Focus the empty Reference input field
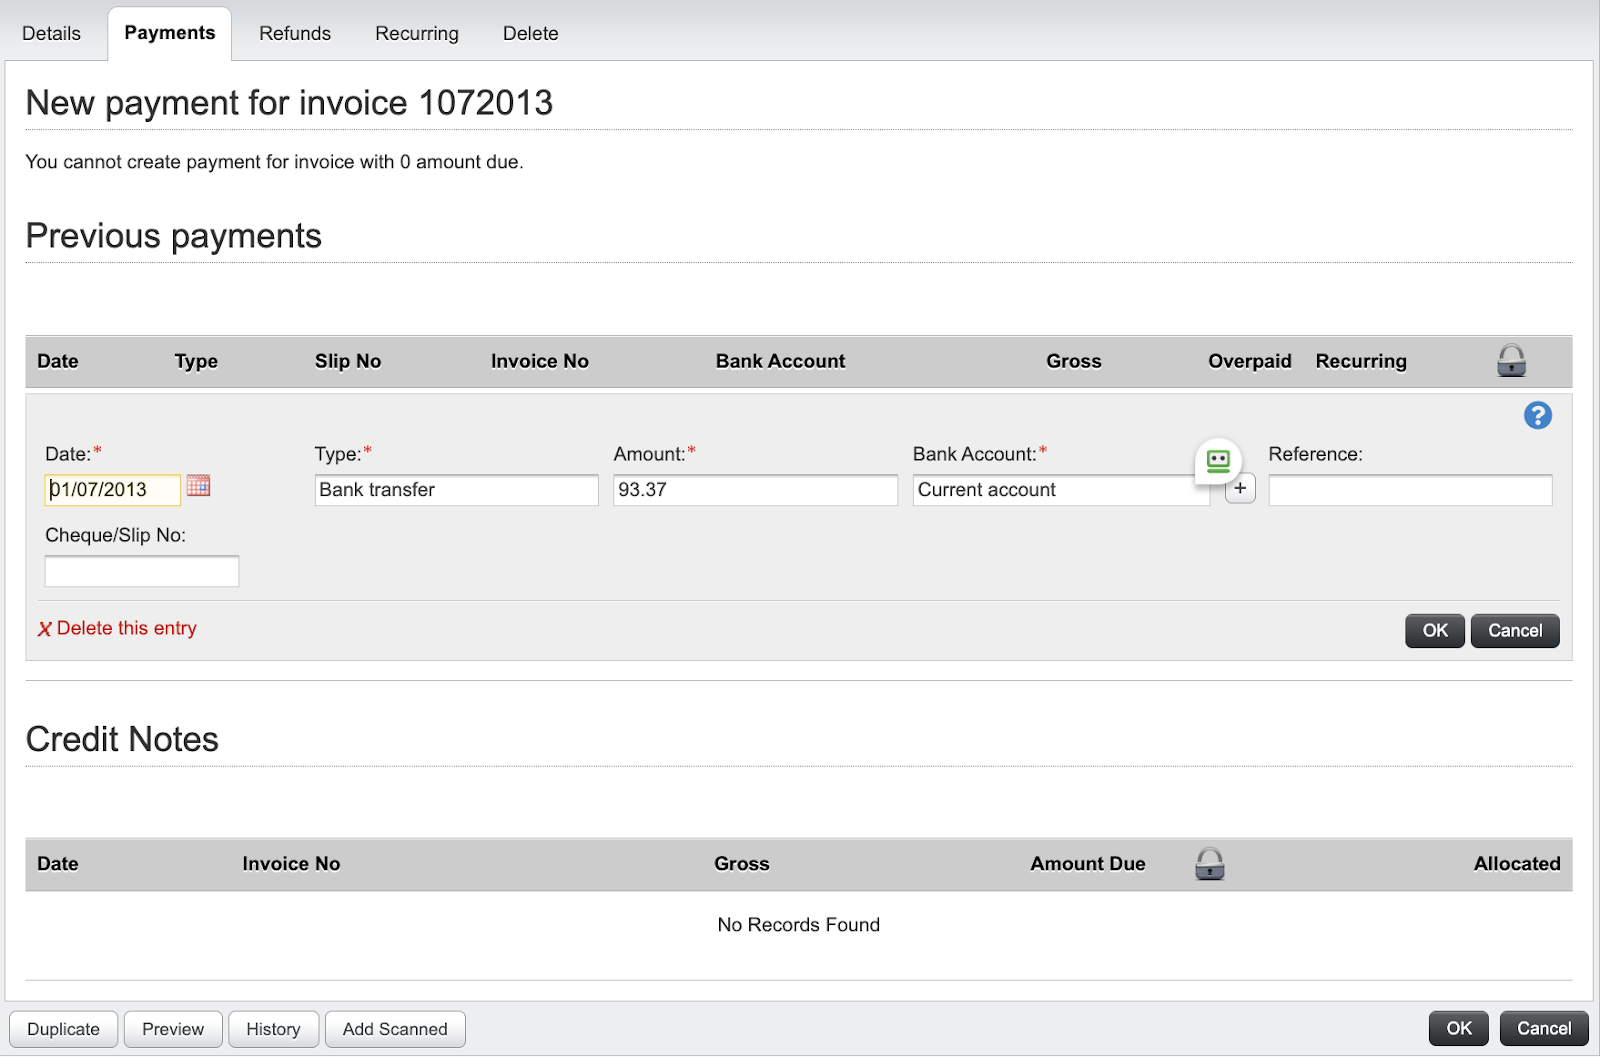The height and width of the screenshot is (1058, 1600). (x=1410, y=490)
